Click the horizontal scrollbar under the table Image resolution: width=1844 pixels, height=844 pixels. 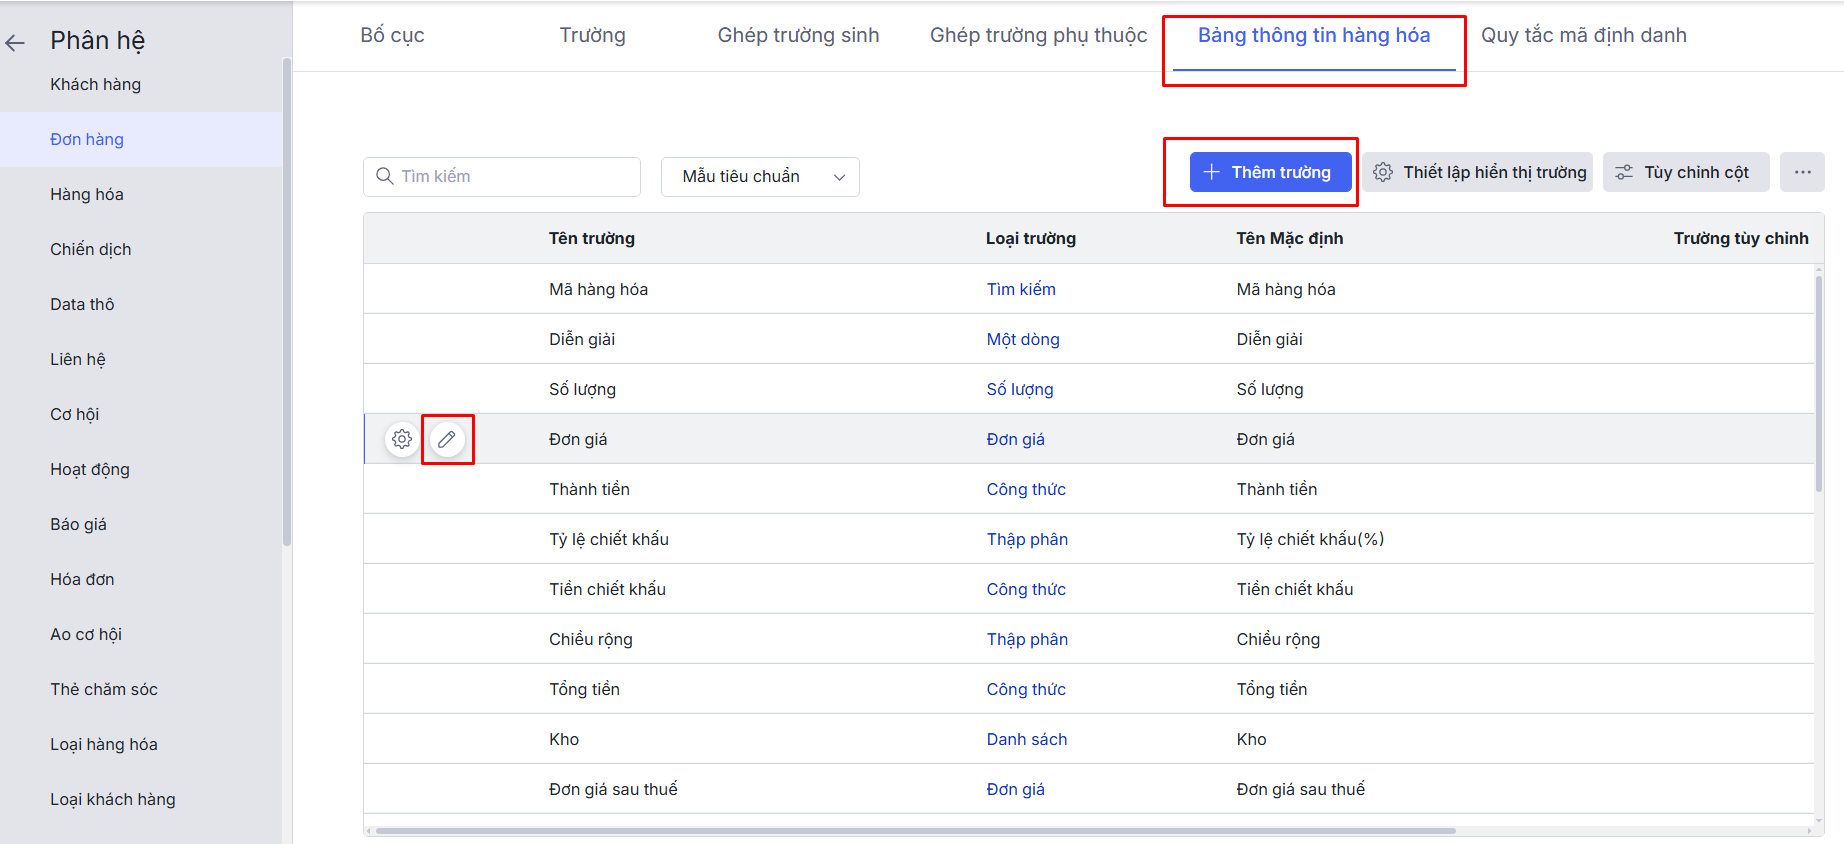(x=914, y=830)
